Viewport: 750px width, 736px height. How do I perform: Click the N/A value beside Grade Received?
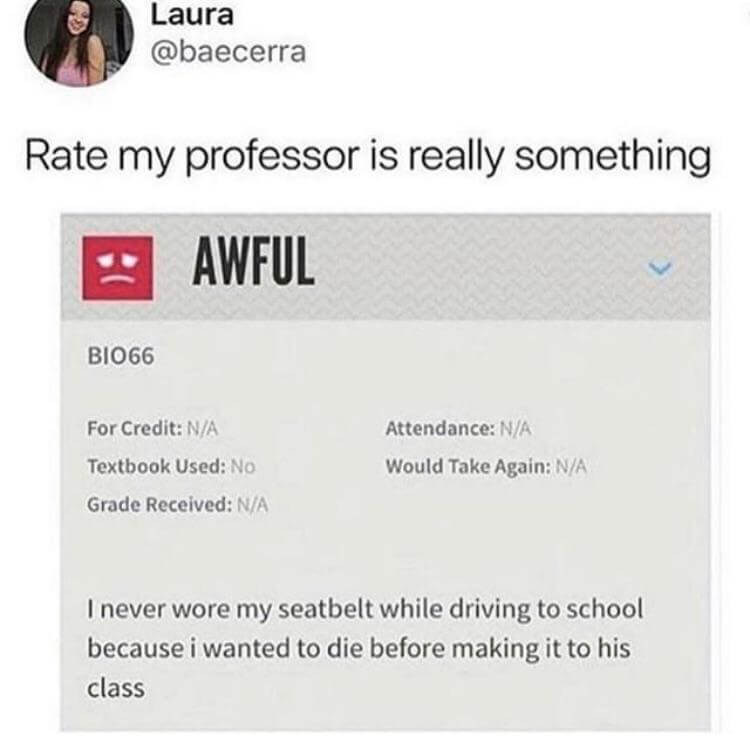[253, 505]
